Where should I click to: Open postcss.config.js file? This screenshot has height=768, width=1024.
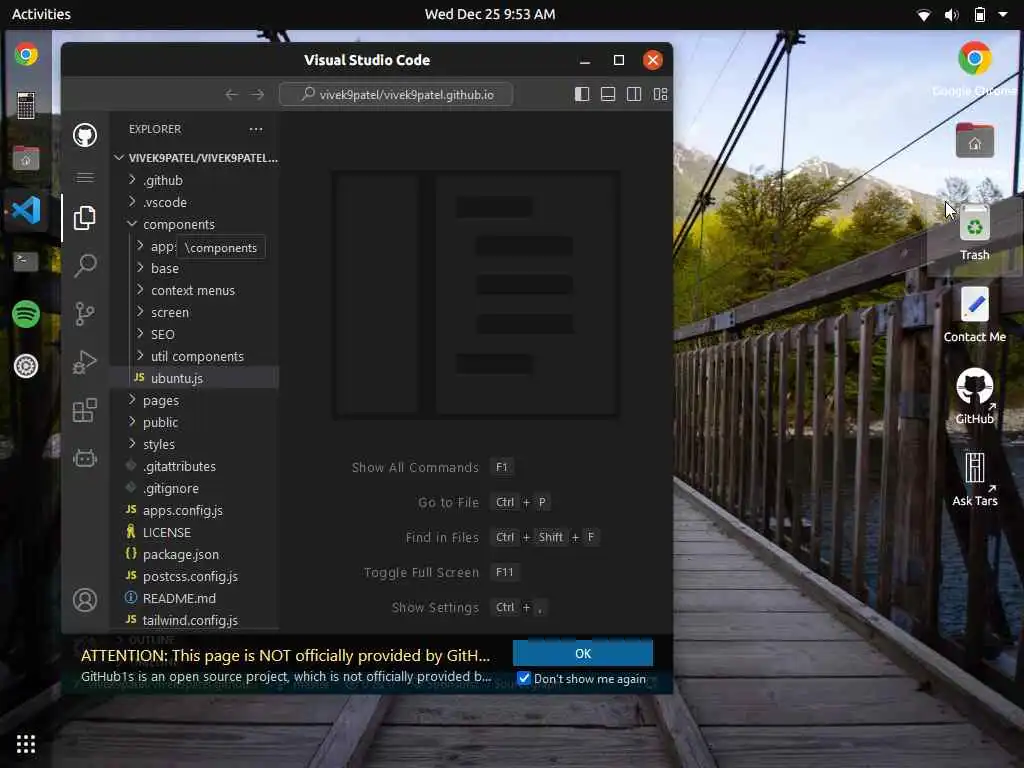(196, 576)
